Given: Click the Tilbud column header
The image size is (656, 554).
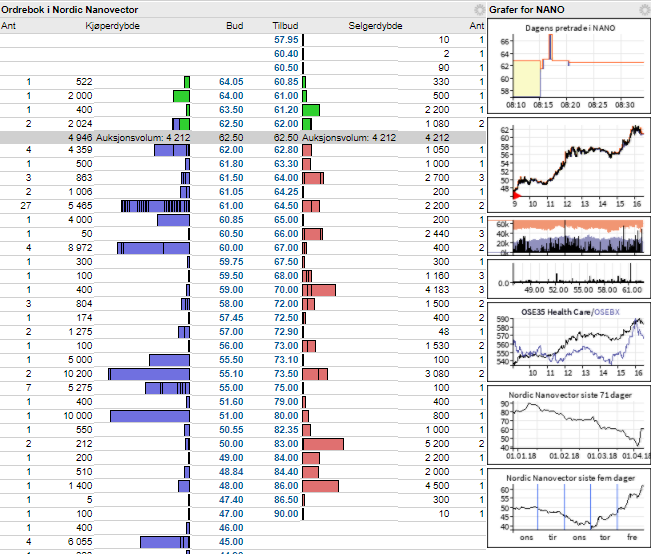Looking at the screenshot, I should click(285, 26).
